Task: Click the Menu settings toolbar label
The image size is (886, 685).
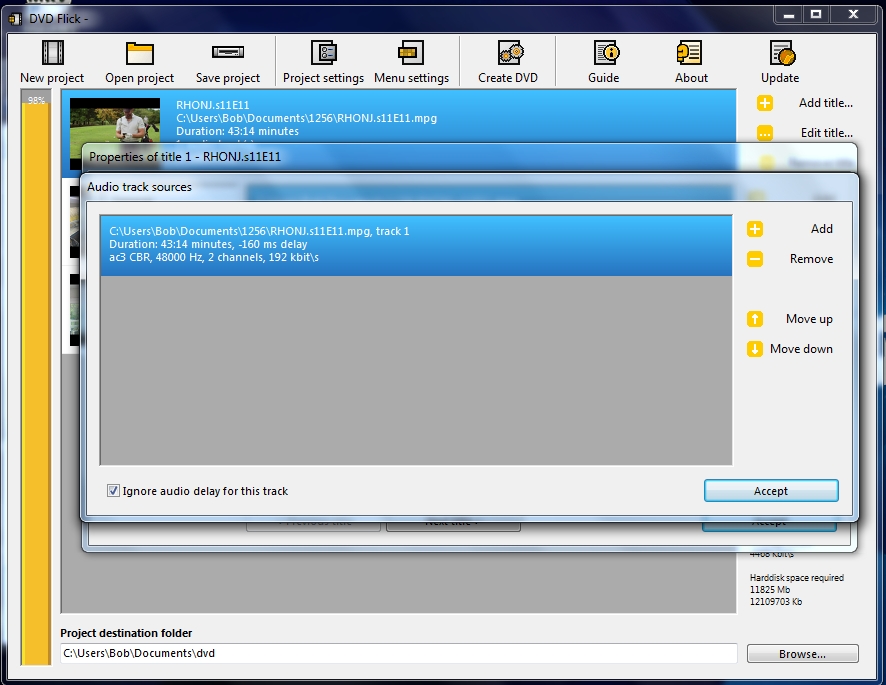Action: coord(411,78)
